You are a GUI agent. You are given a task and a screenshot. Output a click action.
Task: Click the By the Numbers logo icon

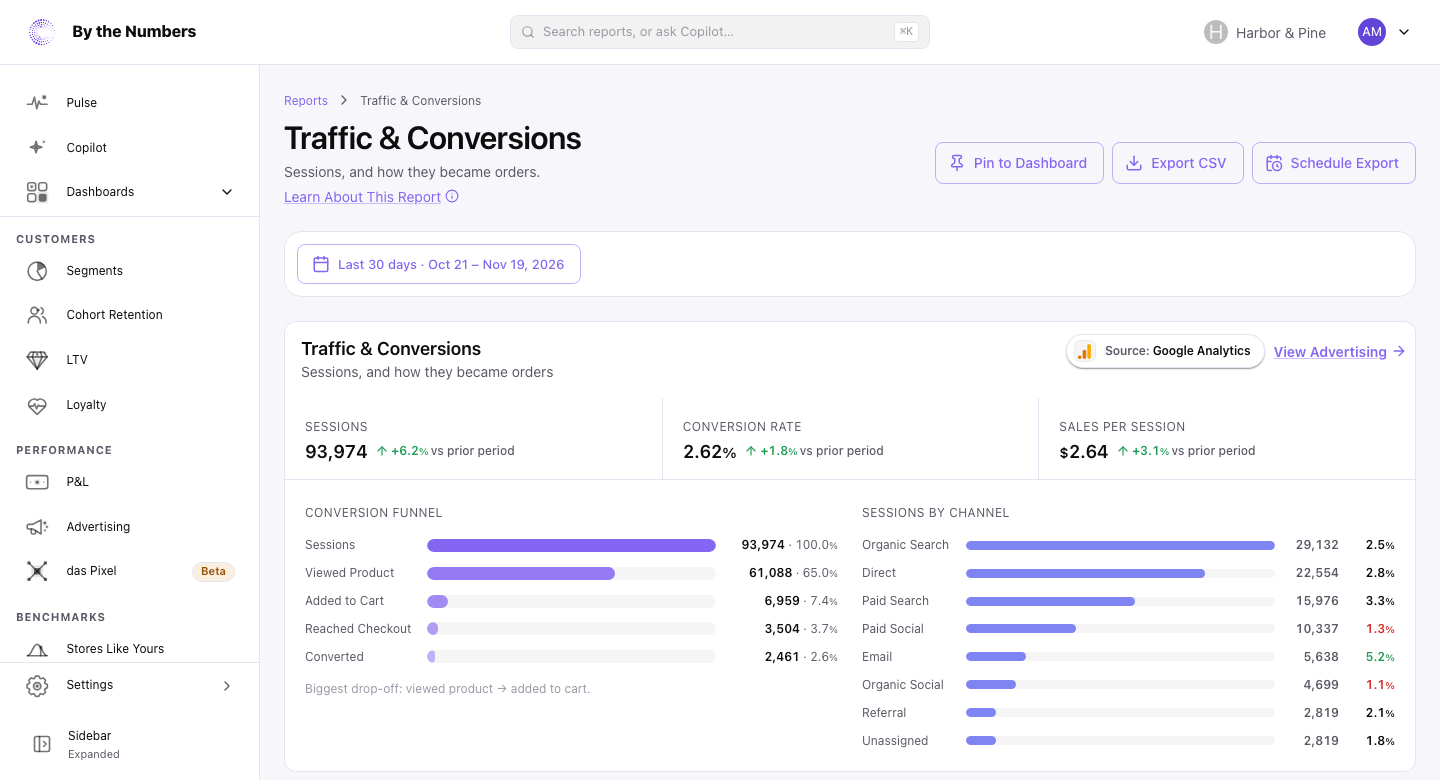click(42, 32)
